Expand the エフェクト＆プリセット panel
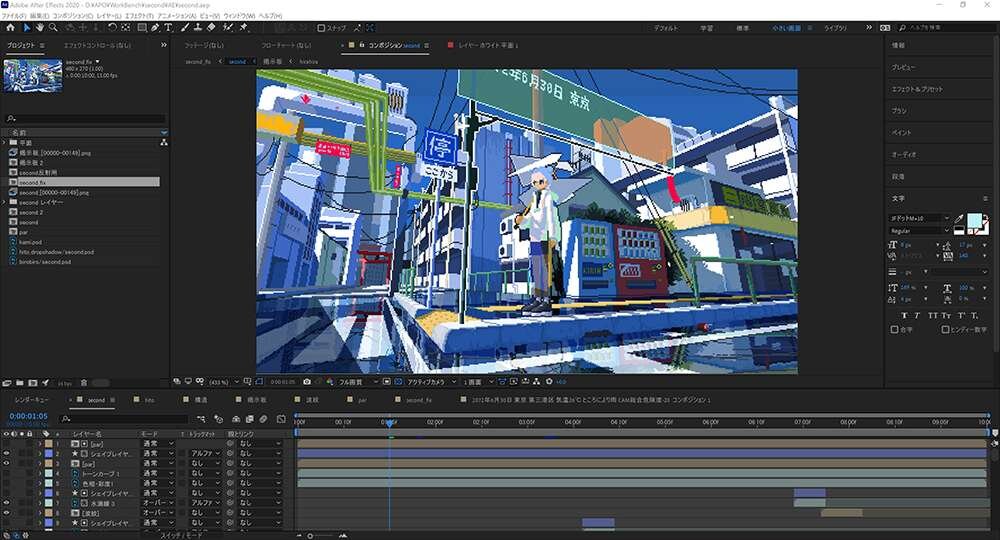This screenshot has height=540, width=1000. point(916,89)
